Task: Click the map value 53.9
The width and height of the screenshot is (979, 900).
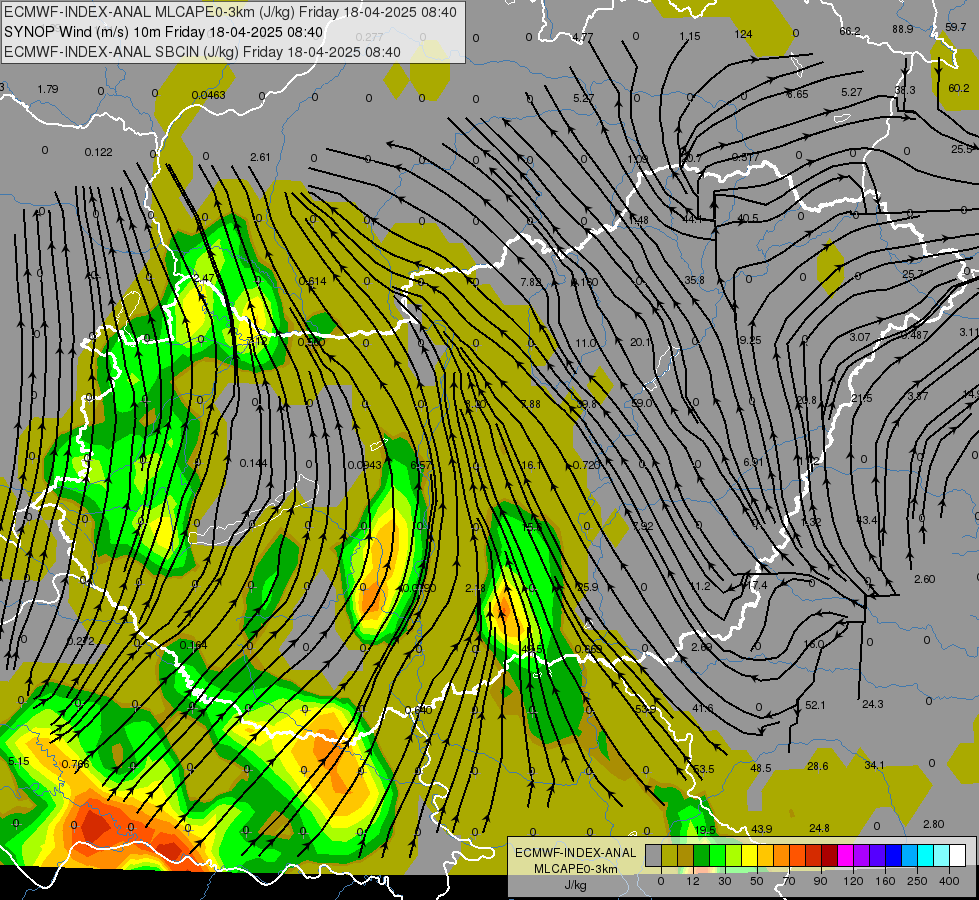Action: 645,709
